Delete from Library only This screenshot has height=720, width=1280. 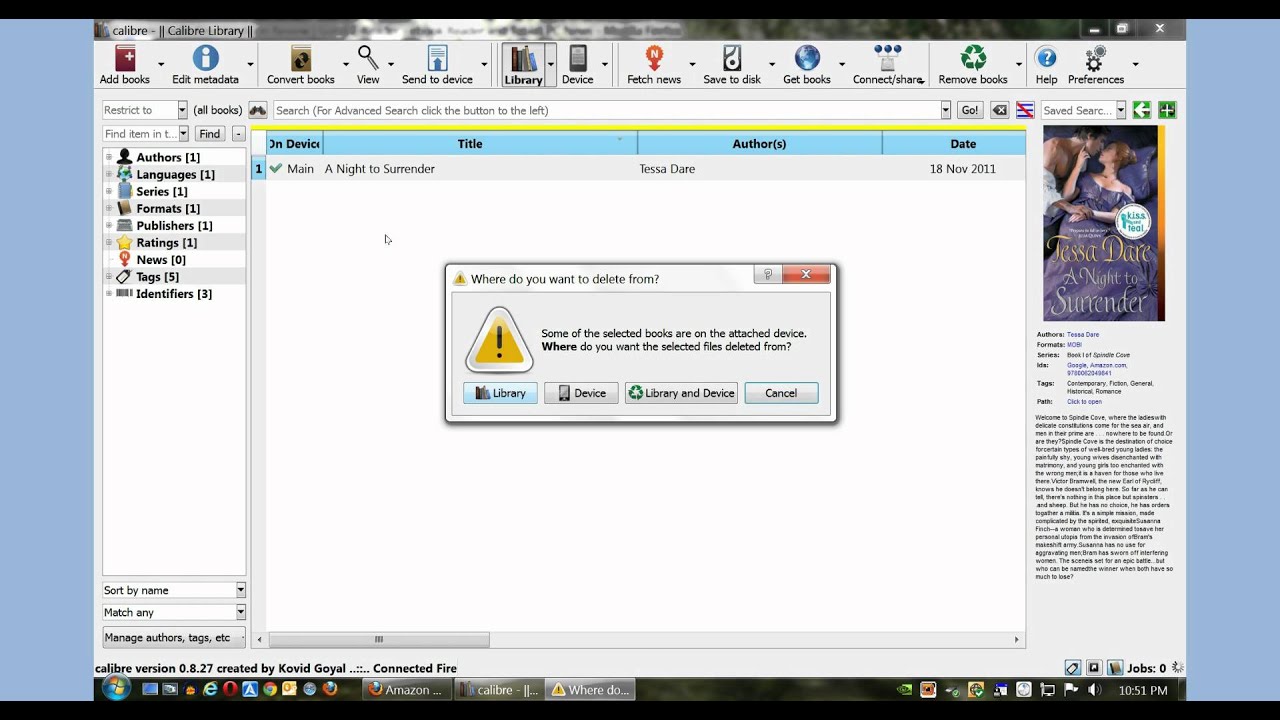coord(500,393)
